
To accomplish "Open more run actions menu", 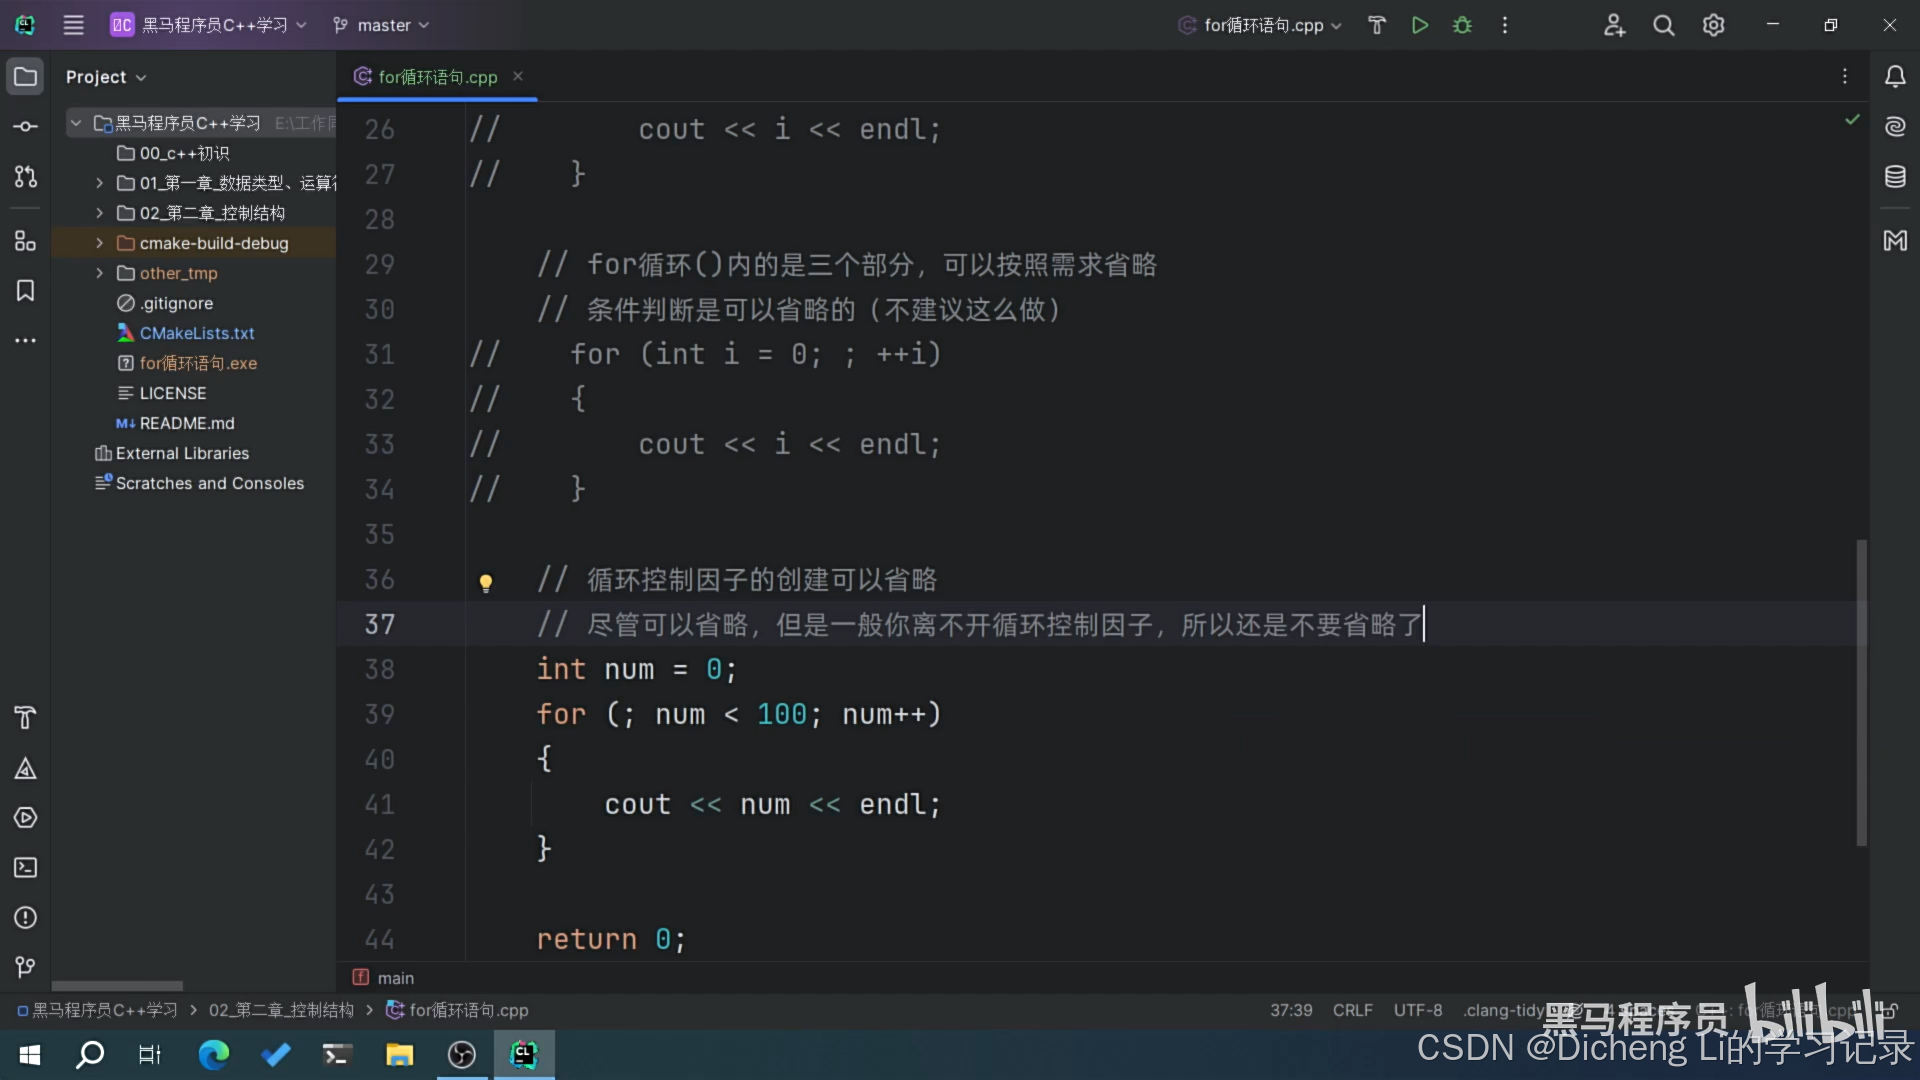I will [1505, 25].
